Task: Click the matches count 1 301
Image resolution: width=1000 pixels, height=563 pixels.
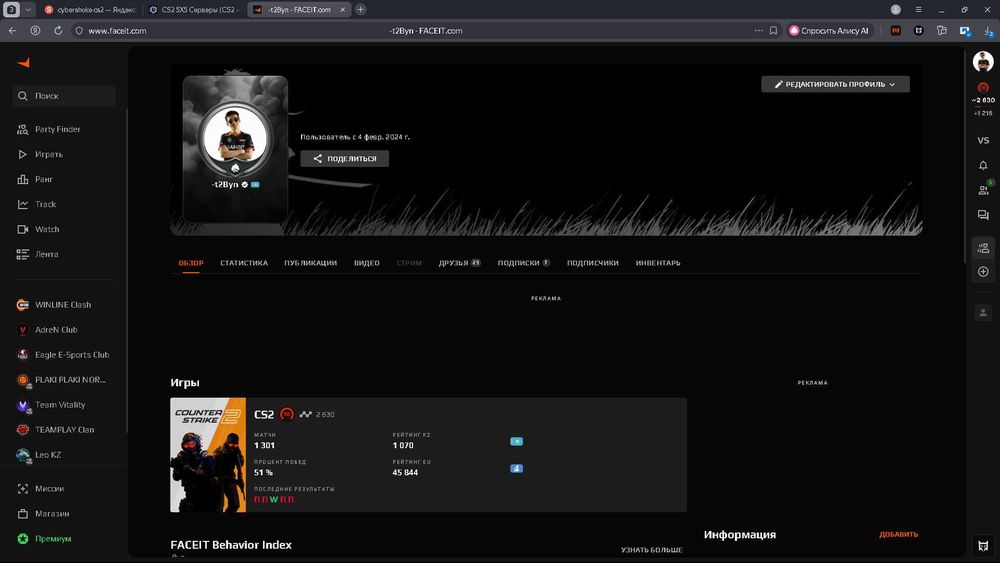Action: click(265, 446)
